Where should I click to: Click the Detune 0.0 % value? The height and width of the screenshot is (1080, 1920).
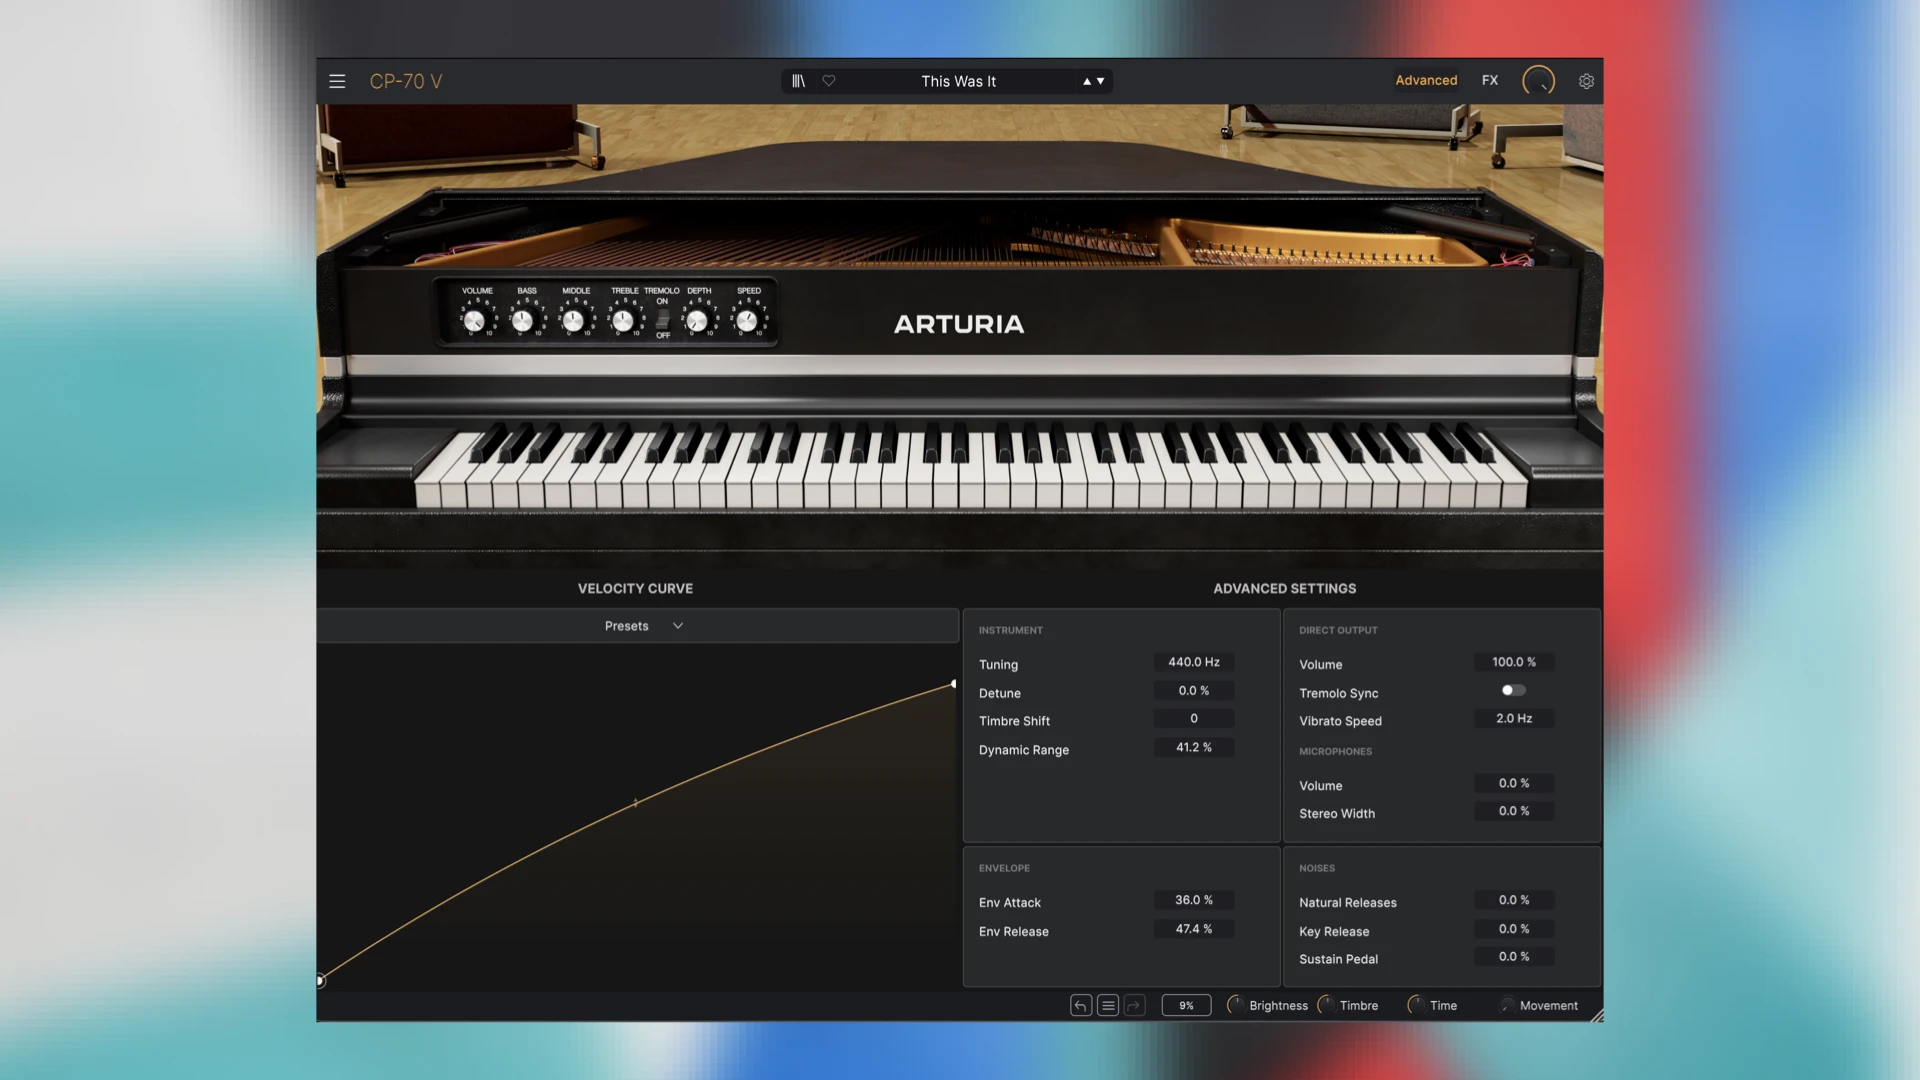(1194, 691)
